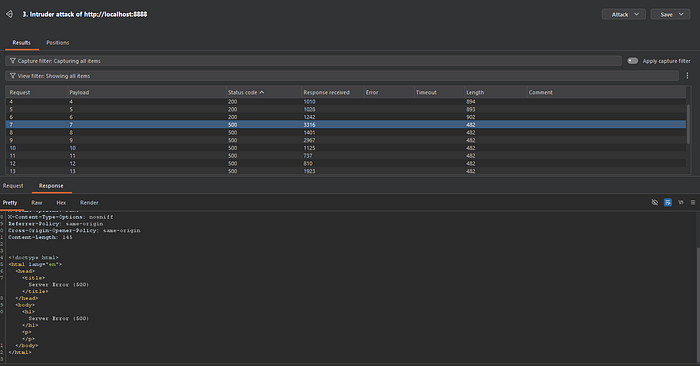Open the Request tab

click(x=13, y=186)
